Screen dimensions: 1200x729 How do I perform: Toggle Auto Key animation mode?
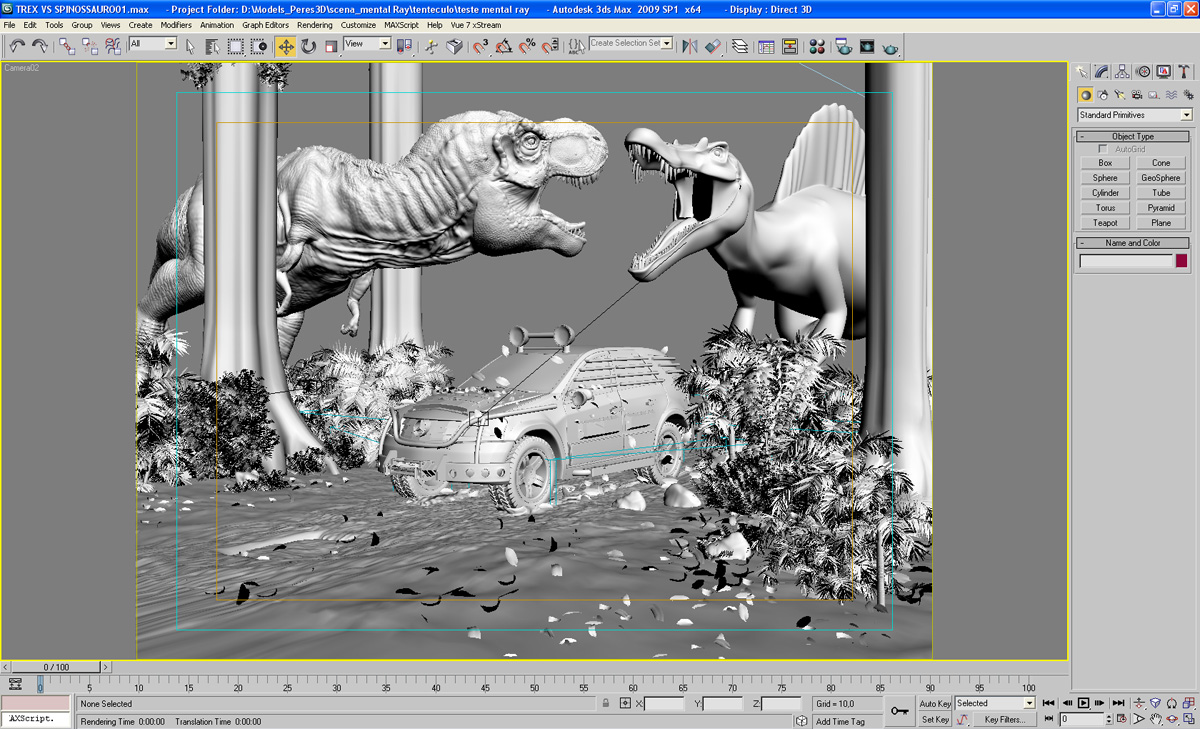[935, 704]
